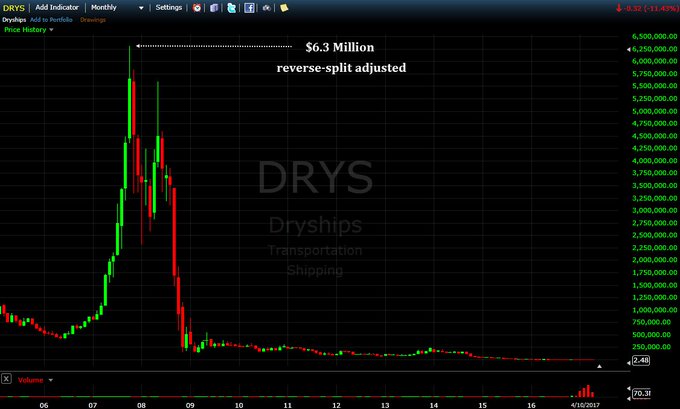Screen dimensions: 680x409
Task: Click the 3,000,000.00 price axis label
Action: (x=654, y=210)
